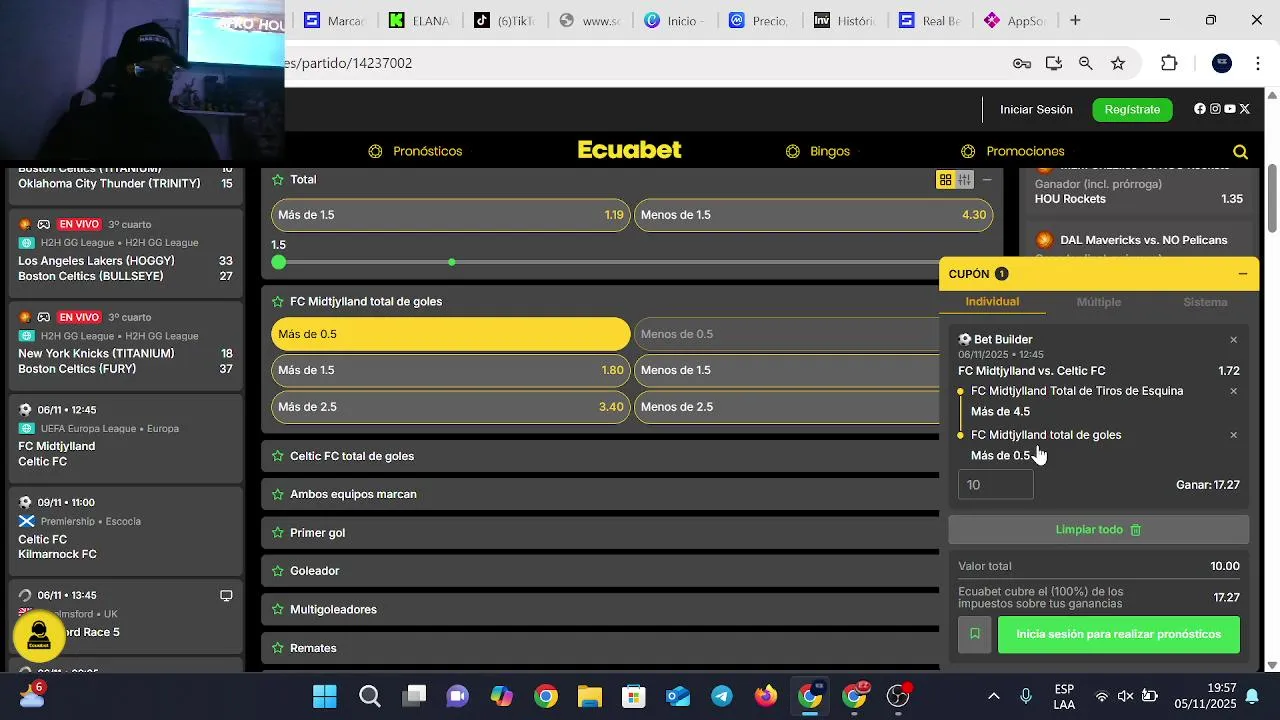Open Ecuabet Instagram page icon
Viewport: 1280px width, 720px height.
point(1215,109)
